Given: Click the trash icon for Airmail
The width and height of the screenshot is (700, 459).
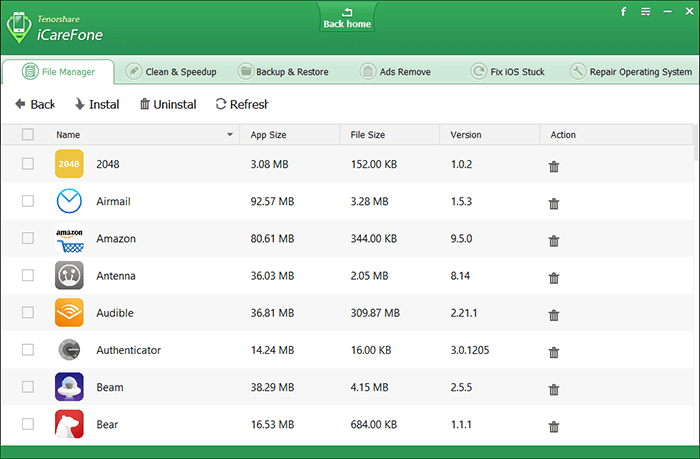Looking at the screenshot, I should click(554, 203).
